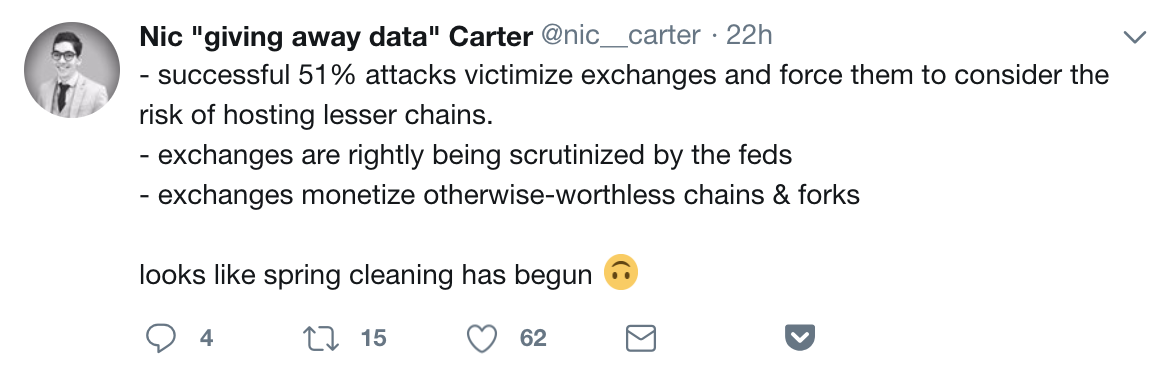The width and height of the screenshot is (1160, 382).
Task: Click the line about exchanges scrutinized by the feds
Action: 466,155
